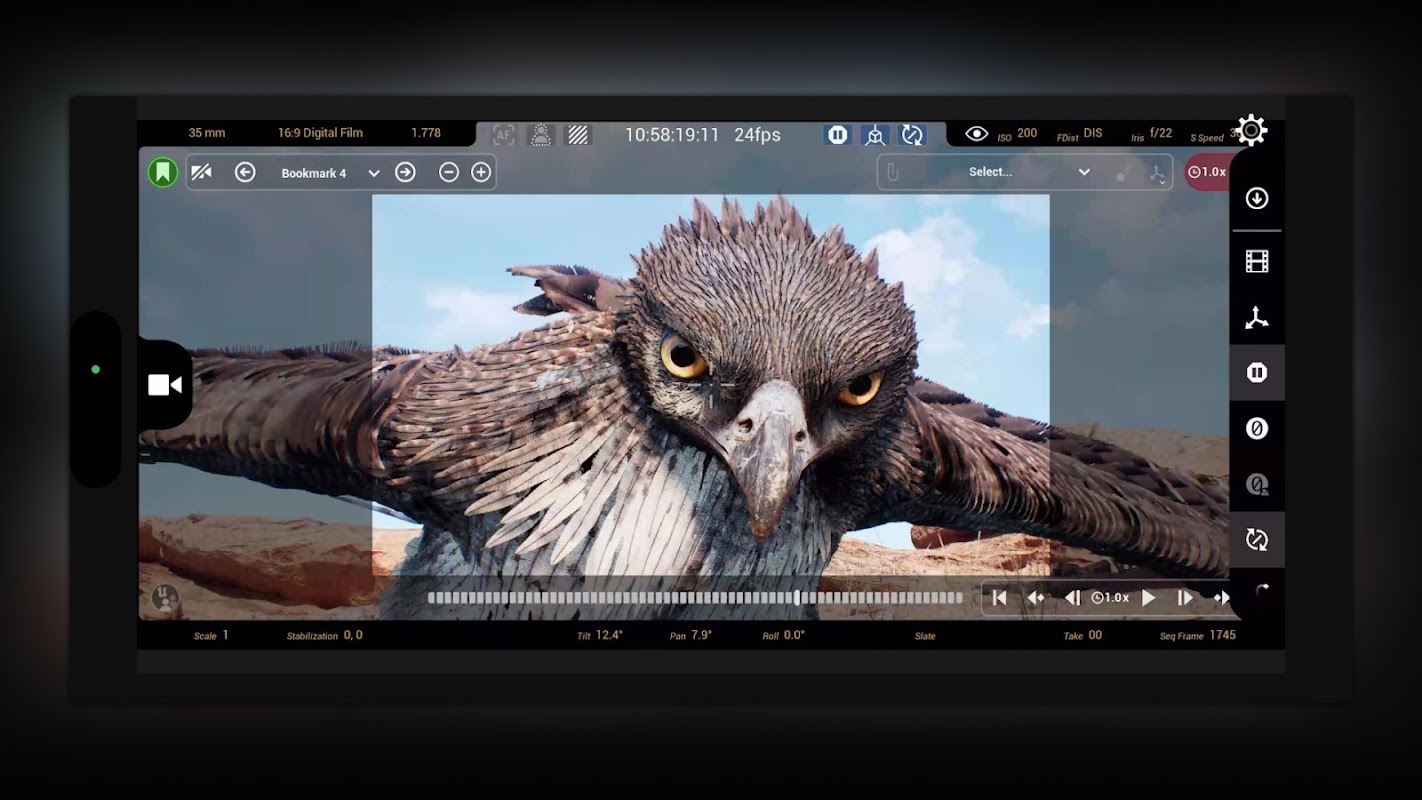The image size is (1422, 800).
Task: Click the 16:9 Digital Film format label
Action: [x=320, y=133]
